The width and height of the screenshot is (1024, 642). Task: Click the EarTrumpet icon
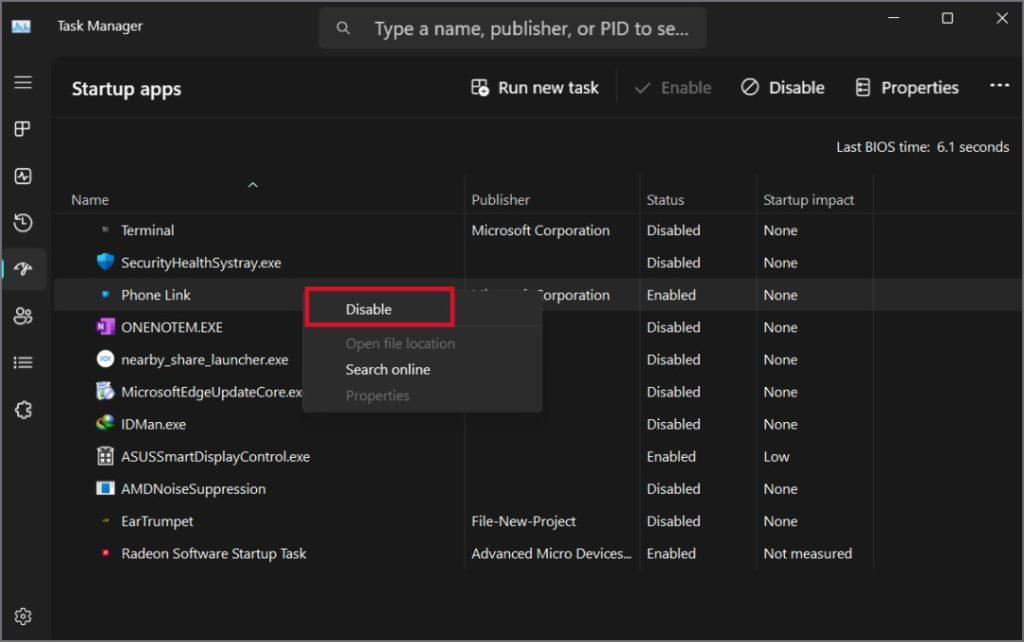pos(105,521)
